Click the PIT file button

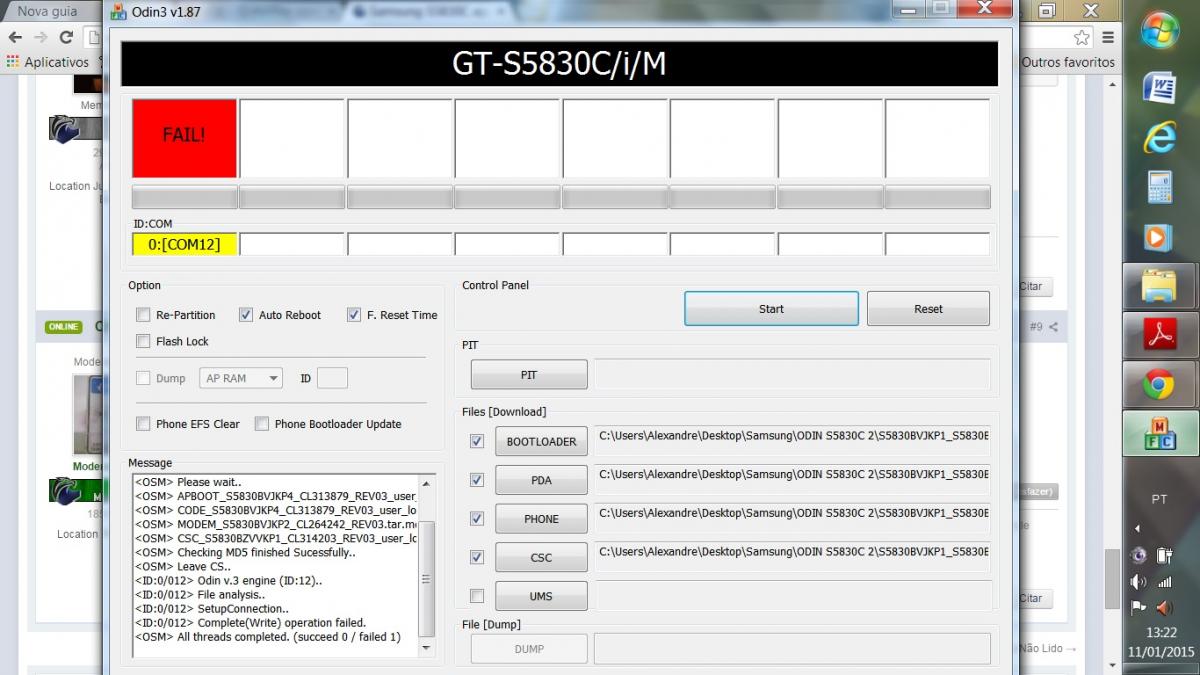tap(529, 375)
